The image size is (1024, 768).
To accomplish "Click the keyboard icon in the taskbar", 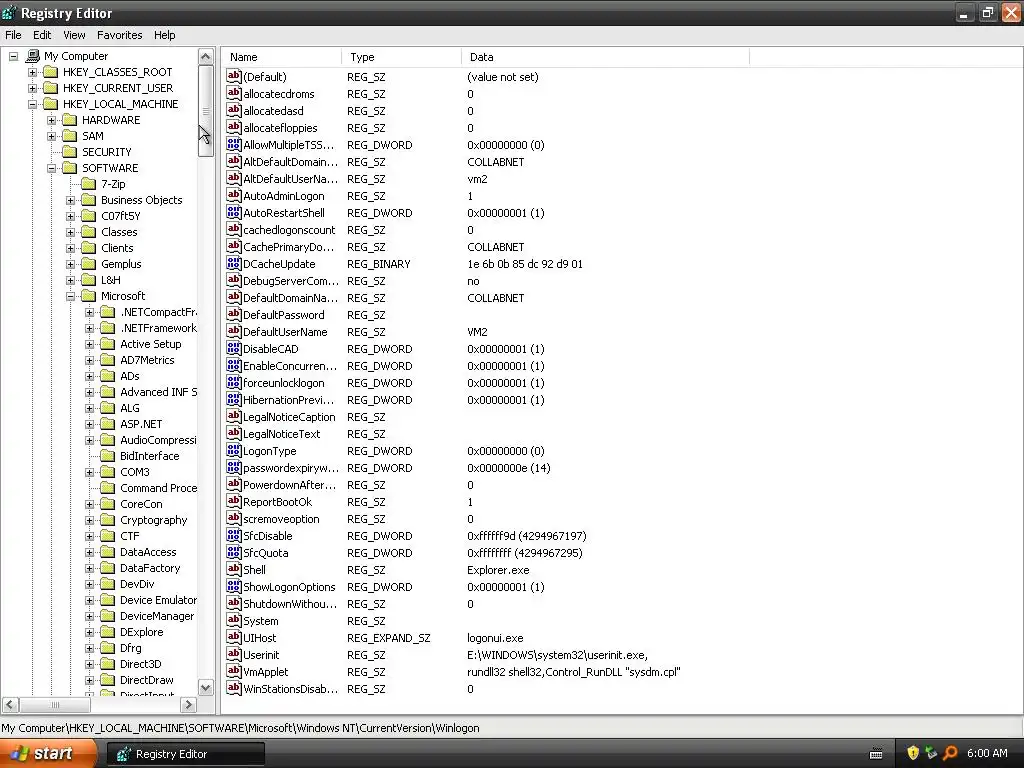I will point(876,754).
